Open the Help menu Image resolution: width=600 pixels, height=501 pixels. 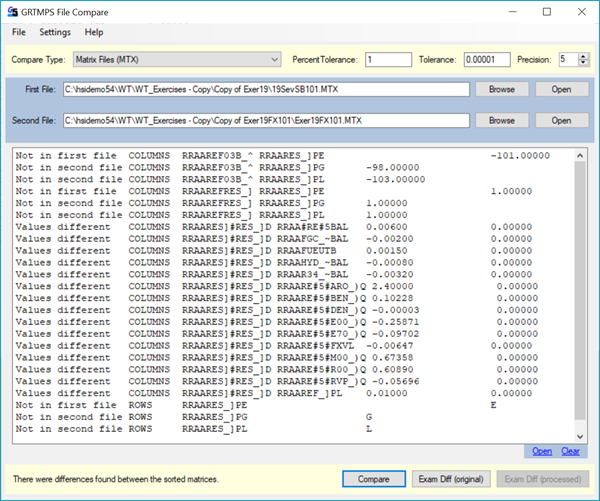point(94,33)
